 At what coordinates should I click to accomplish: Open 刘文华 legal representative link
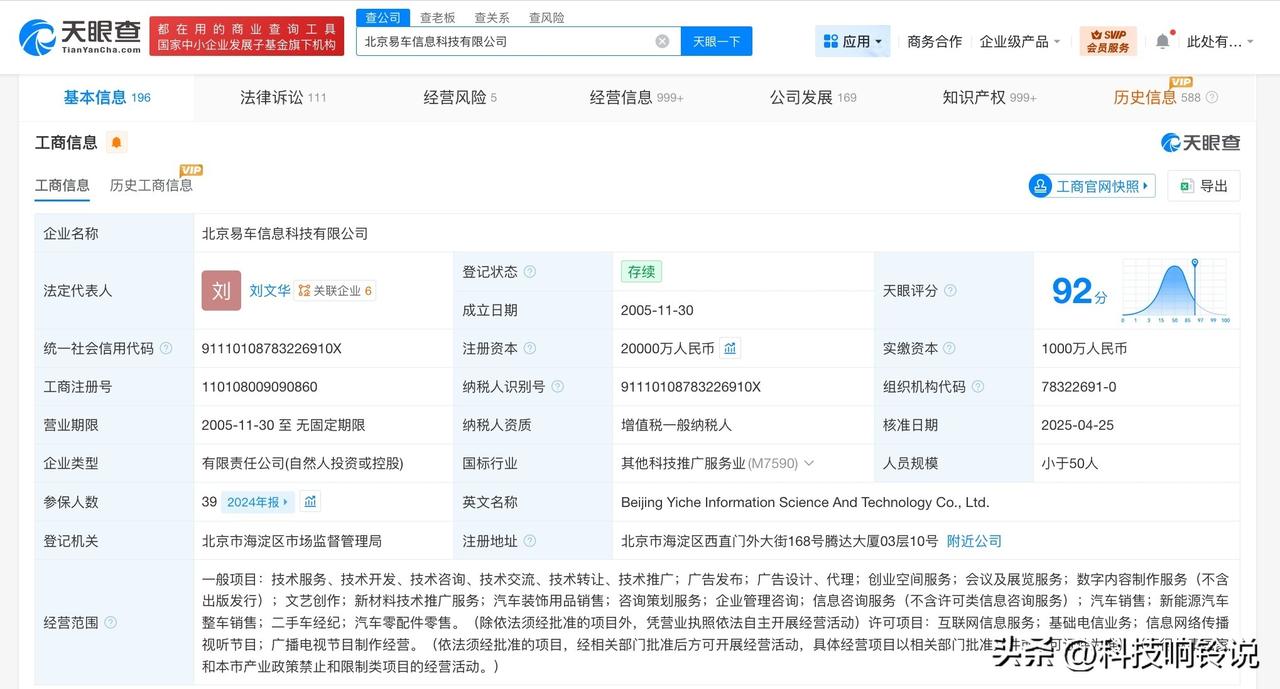click(x=270, y=291)
